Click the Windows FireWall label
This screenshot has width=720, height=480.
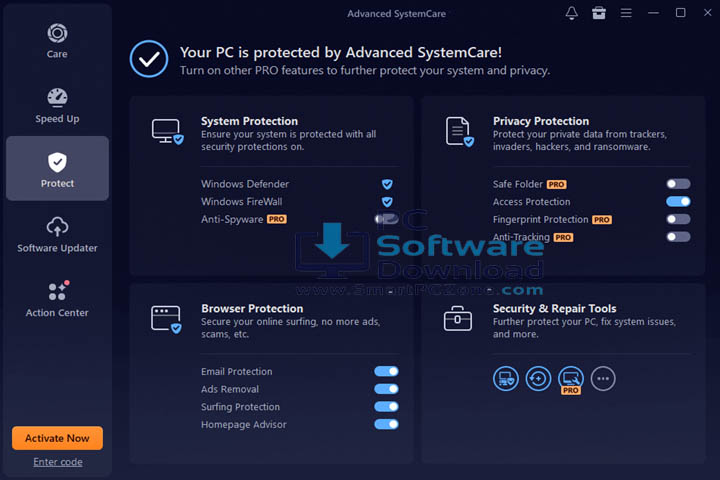coord(242,202)
